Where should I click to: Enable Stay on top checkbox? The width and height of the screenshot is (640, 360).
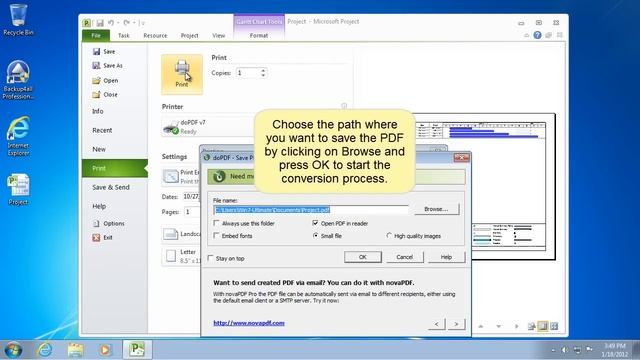(210, 258)
